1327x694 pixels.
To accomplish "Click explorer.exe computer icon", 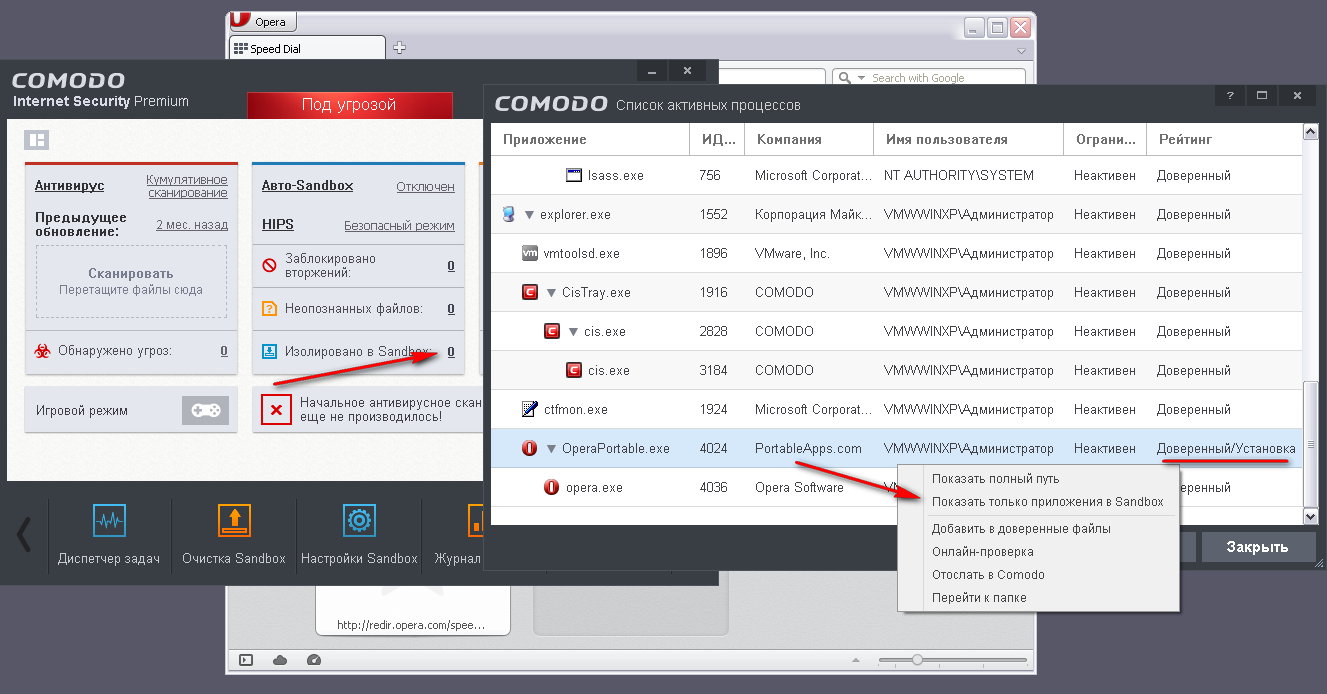I will click(x=509, y=214).
